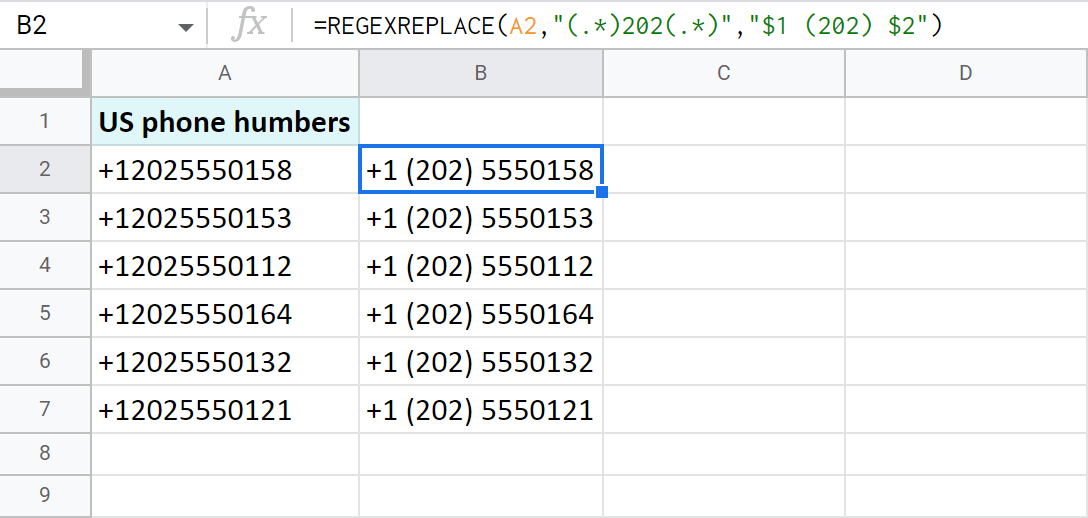Select row 6 header

coord(45,361)
